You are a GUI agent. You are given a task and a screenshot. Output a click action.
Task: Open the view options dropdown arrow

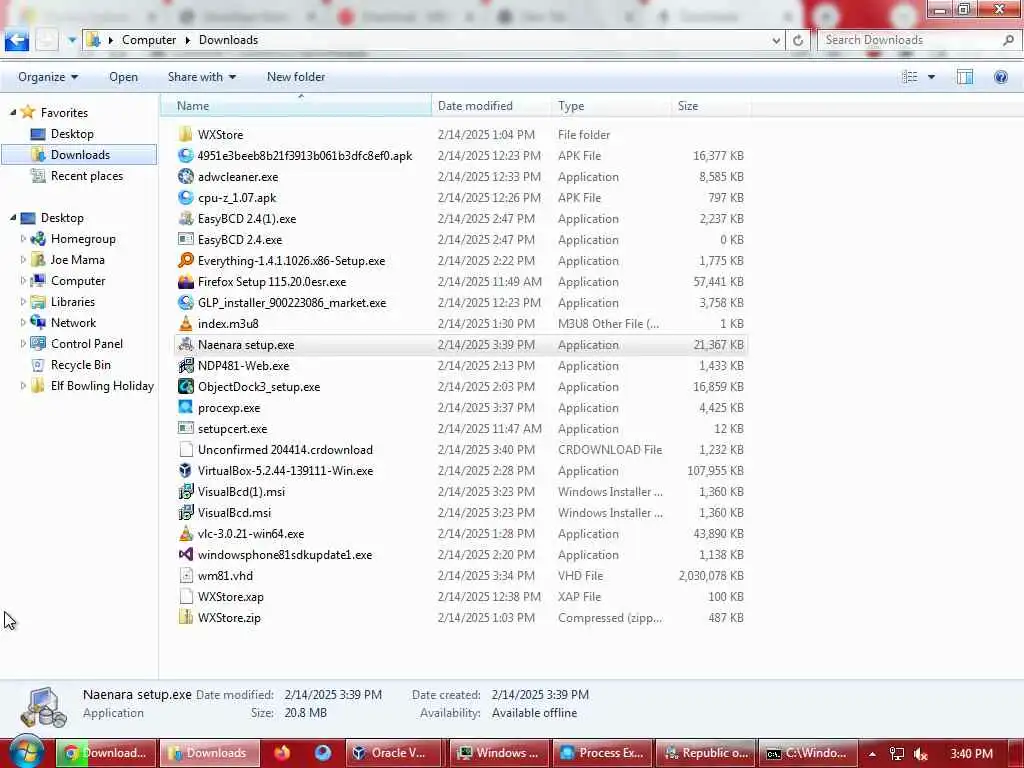[931, 77]
